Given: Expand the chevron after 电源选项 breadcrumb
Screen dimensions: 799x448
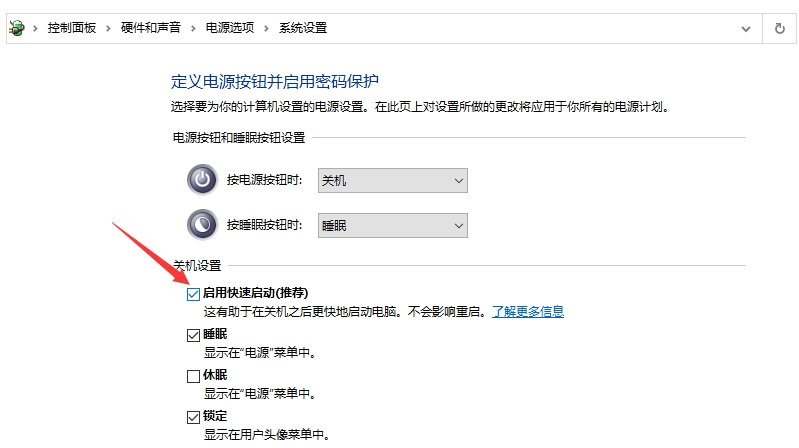Looking at the screenshot, I should coord(267,28).
